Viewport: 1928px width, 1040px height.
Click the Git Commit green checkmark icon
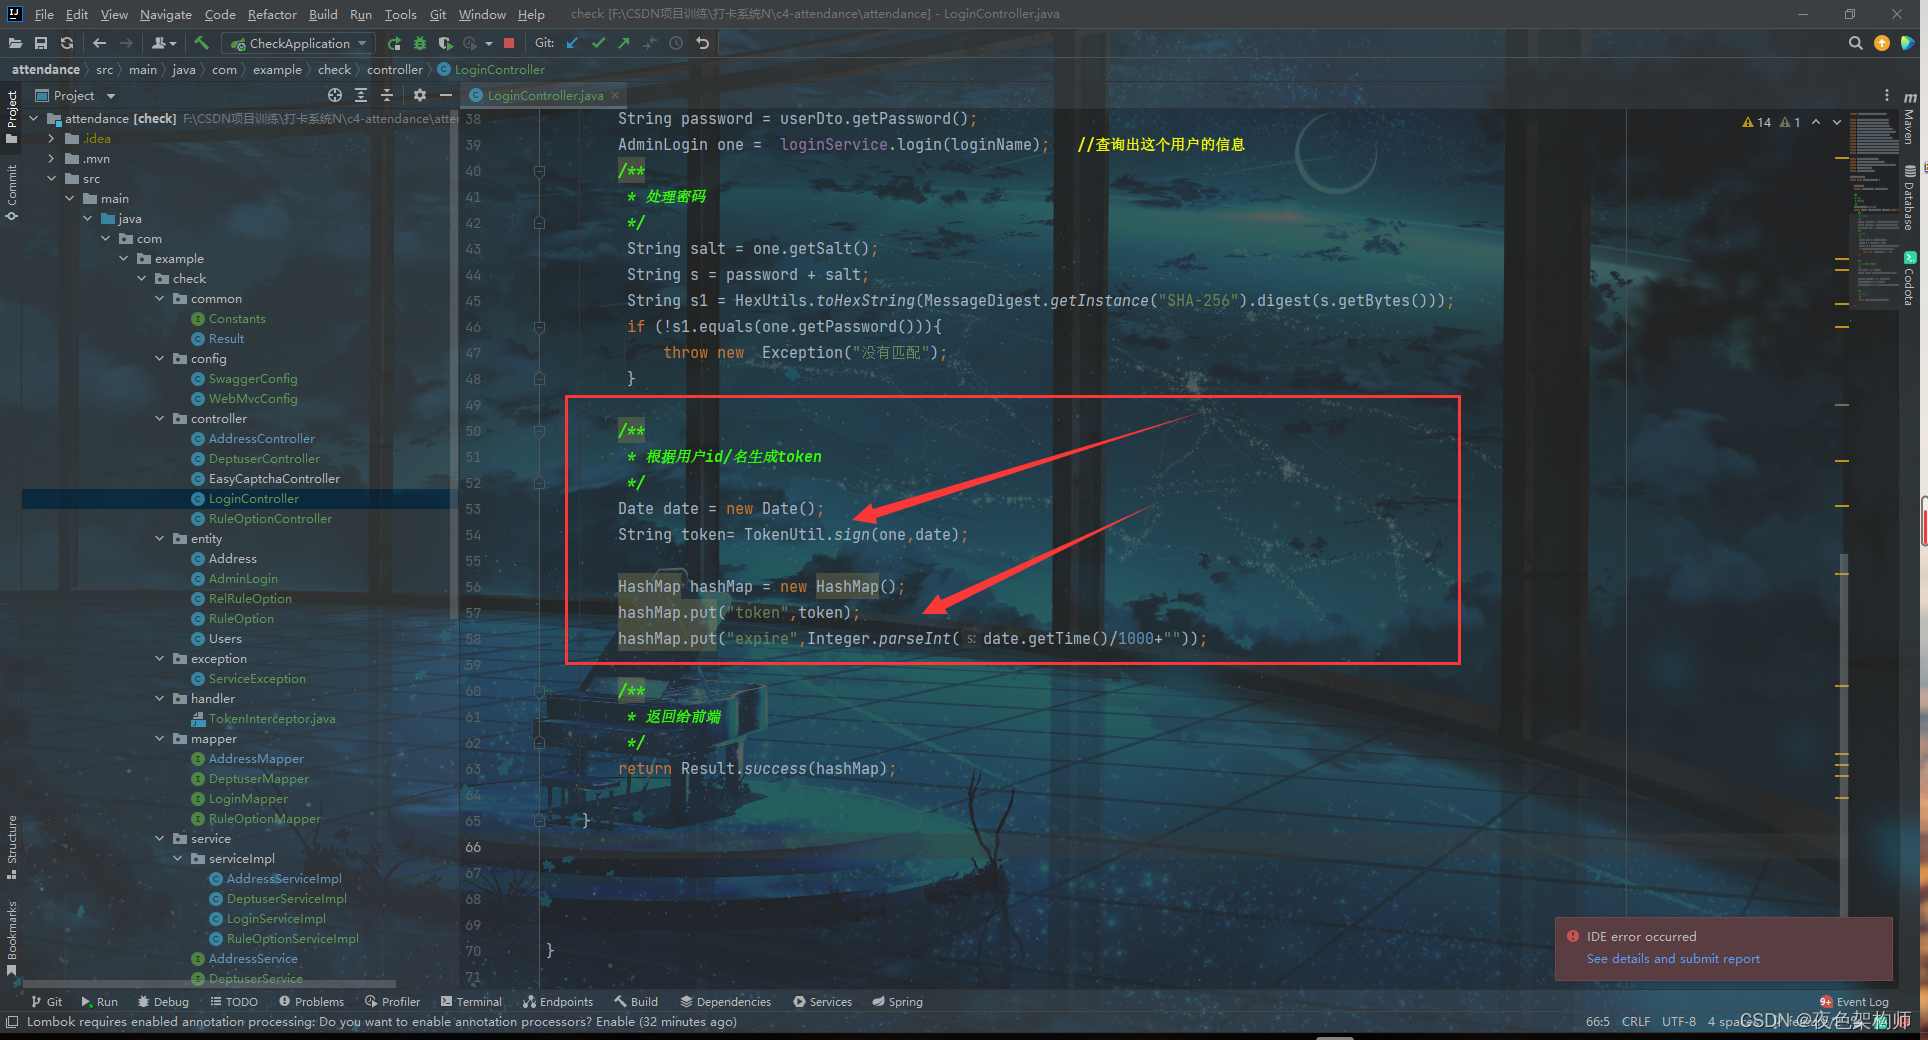click(x=598, y=43)
